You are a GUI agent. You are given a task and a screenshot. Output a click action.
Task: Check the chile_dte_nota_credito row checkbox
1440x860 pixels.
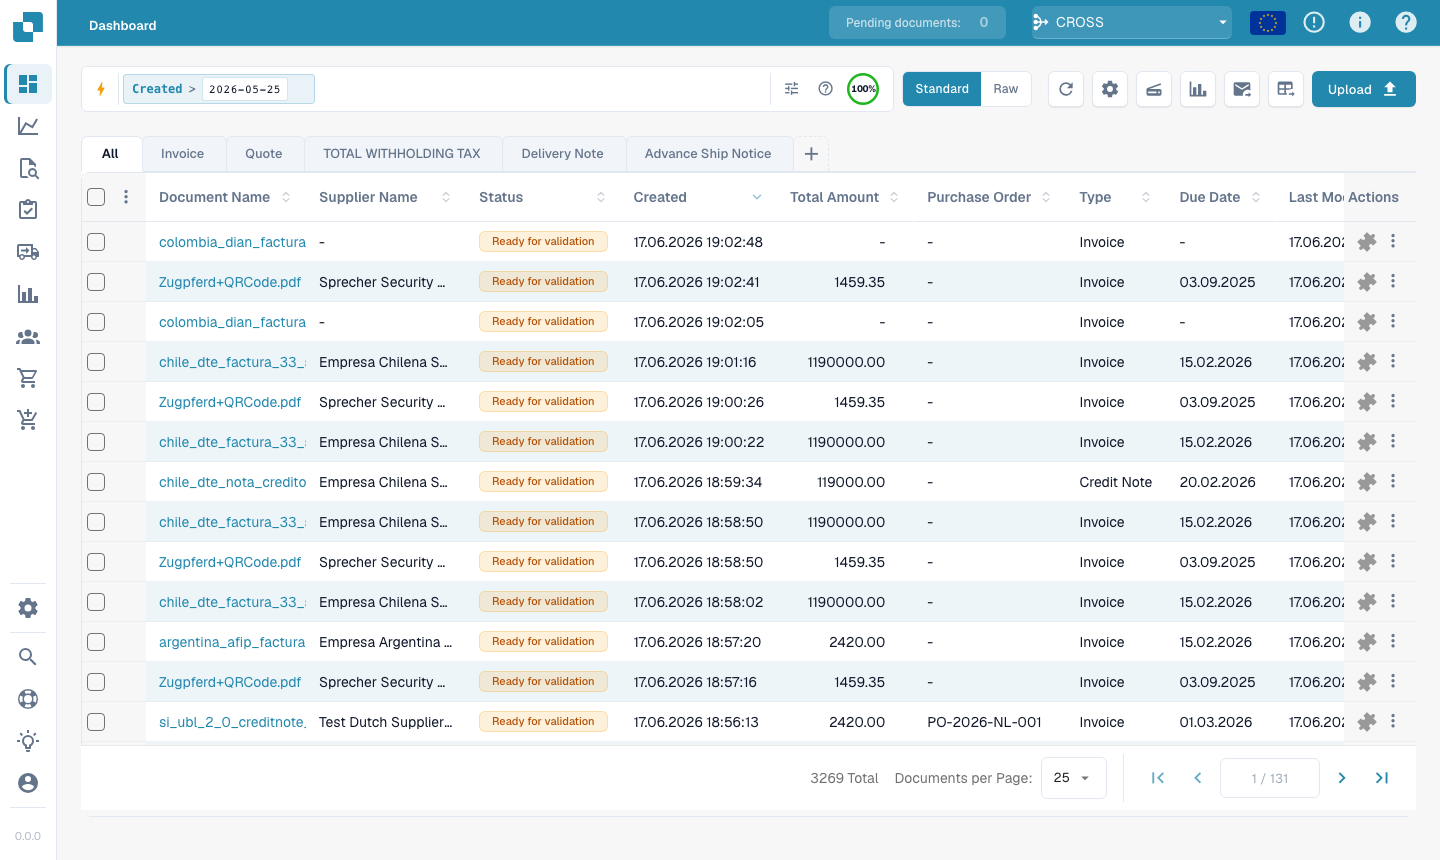[x=96, y=482]
